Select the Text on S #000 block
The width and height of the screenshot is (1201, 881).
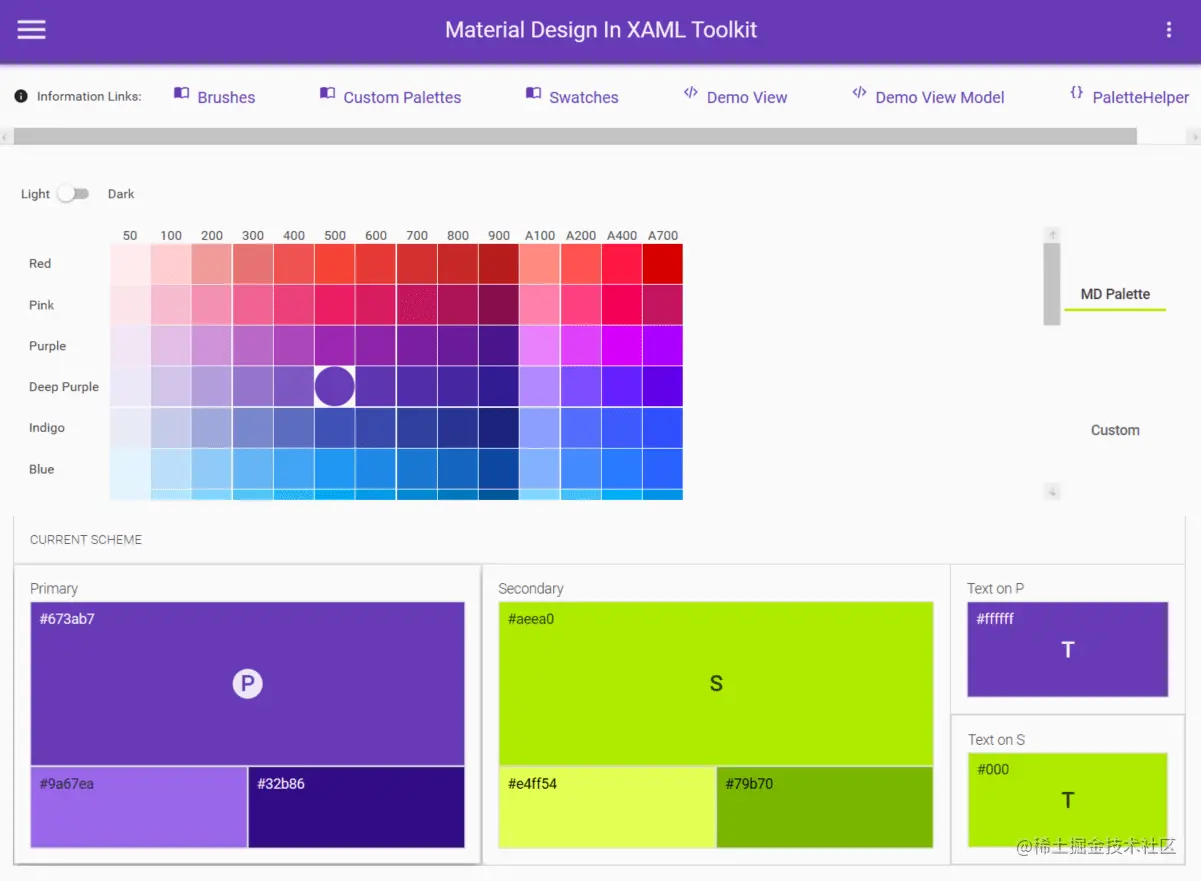(1067, 800)
